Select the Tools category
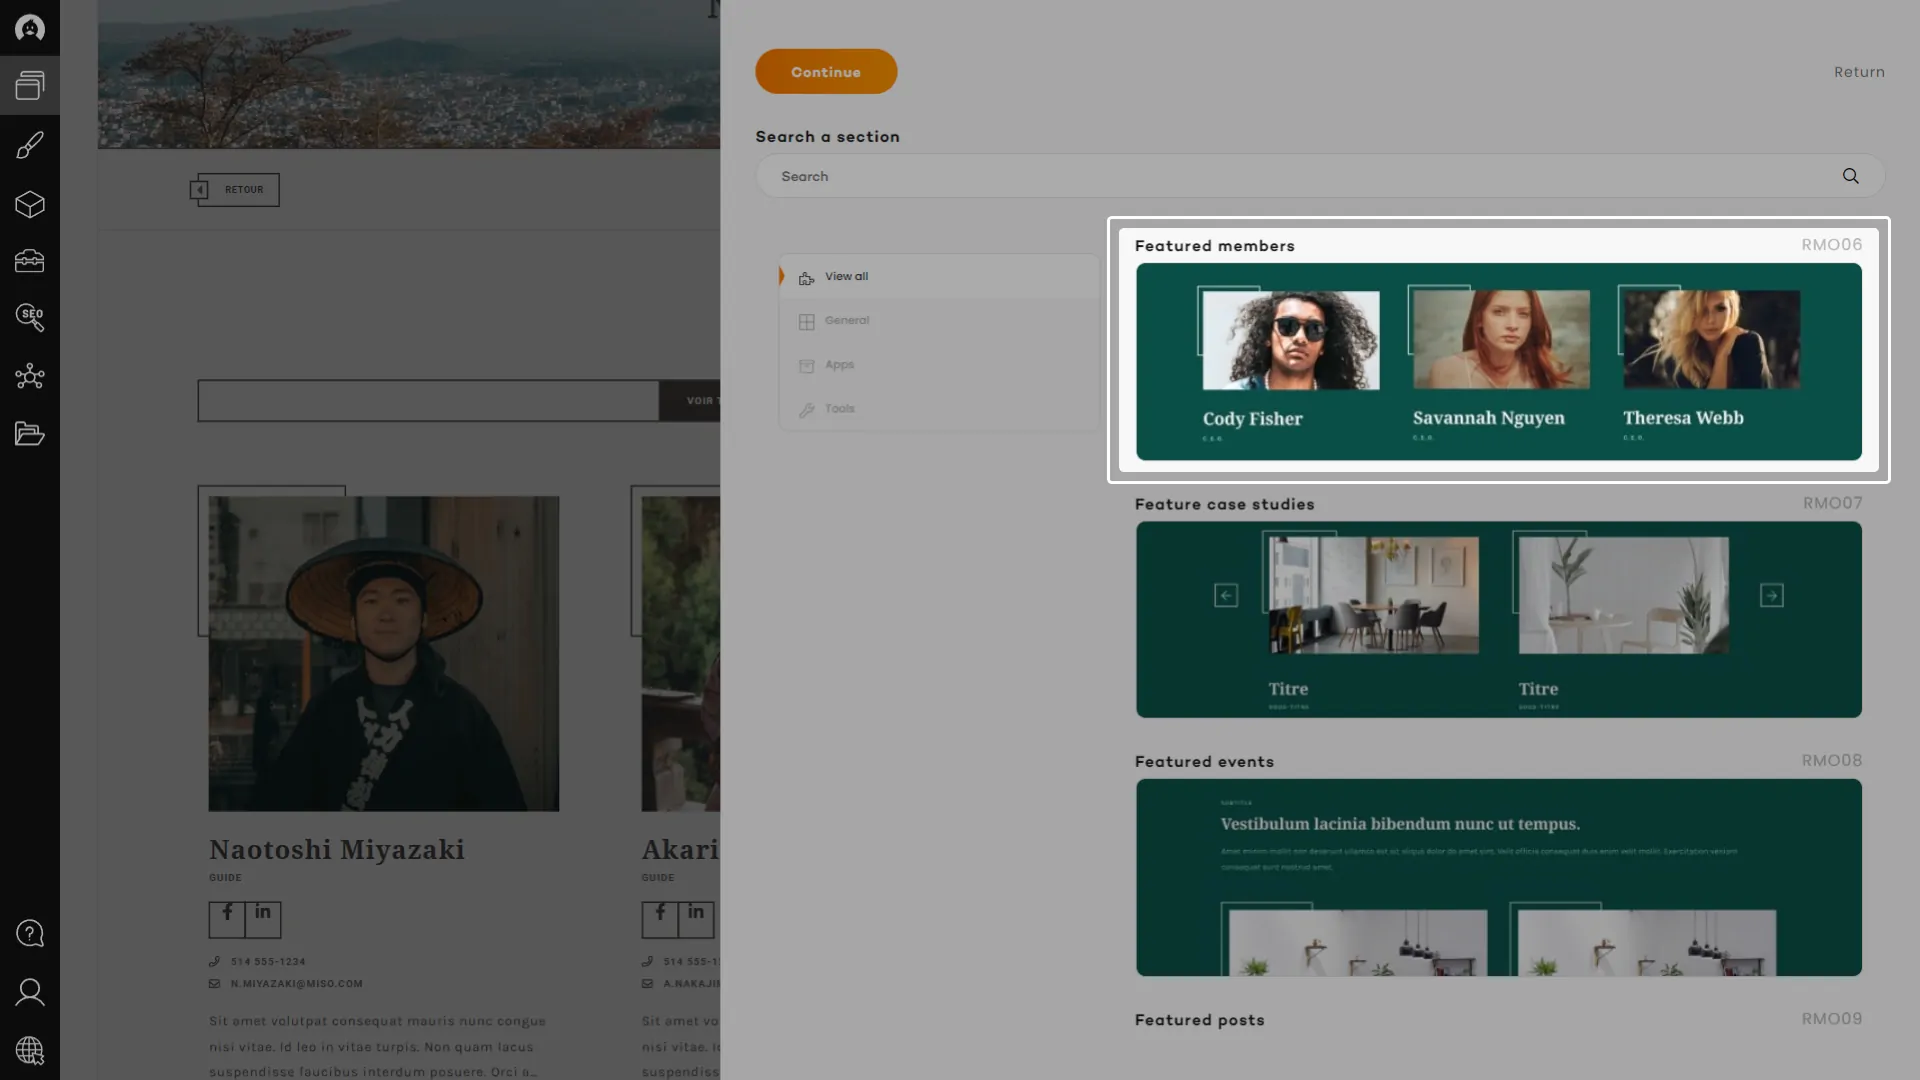The width and height of the screenshot is (1920, 1080). (839, 409)
